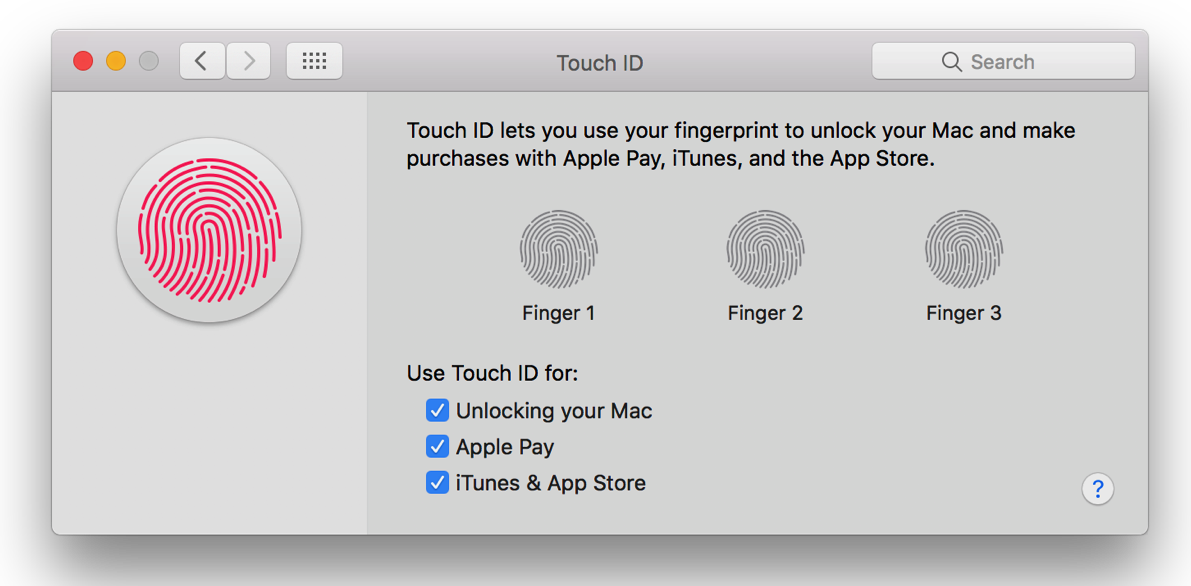Click the Finger 1 fingerprint icon
This screenshot has height=586, width=1191.
pyautogui.click(x=559, y=248)
